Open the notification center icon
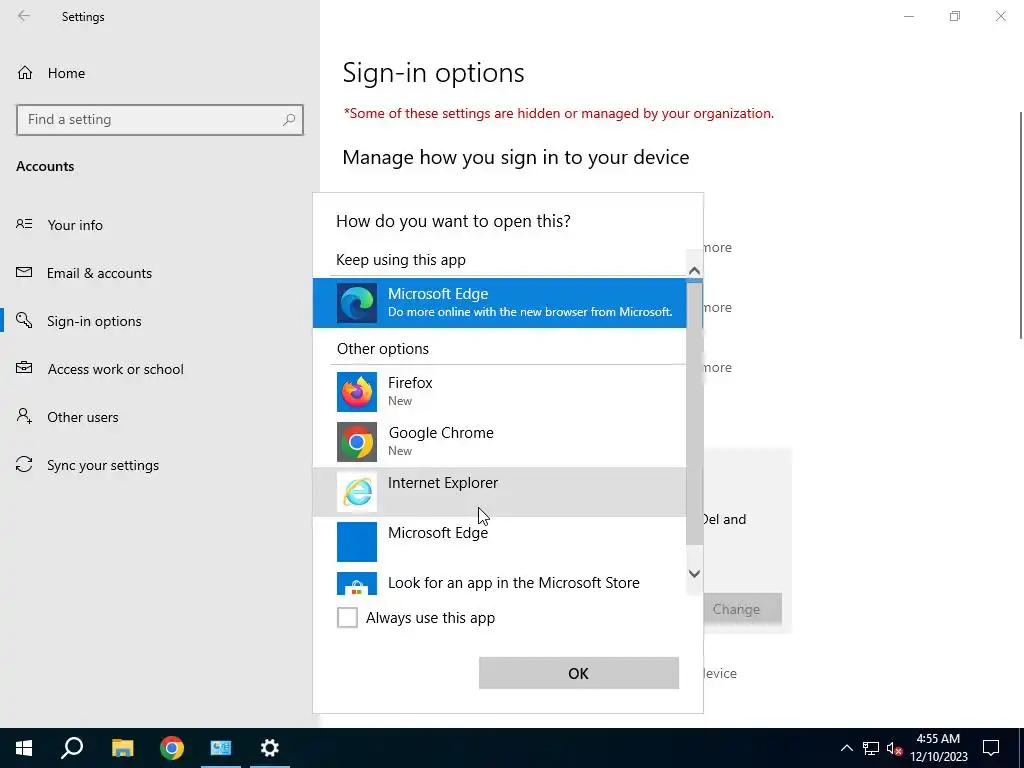The height and width of the screenshot is (768, 1024). [991, 748]
